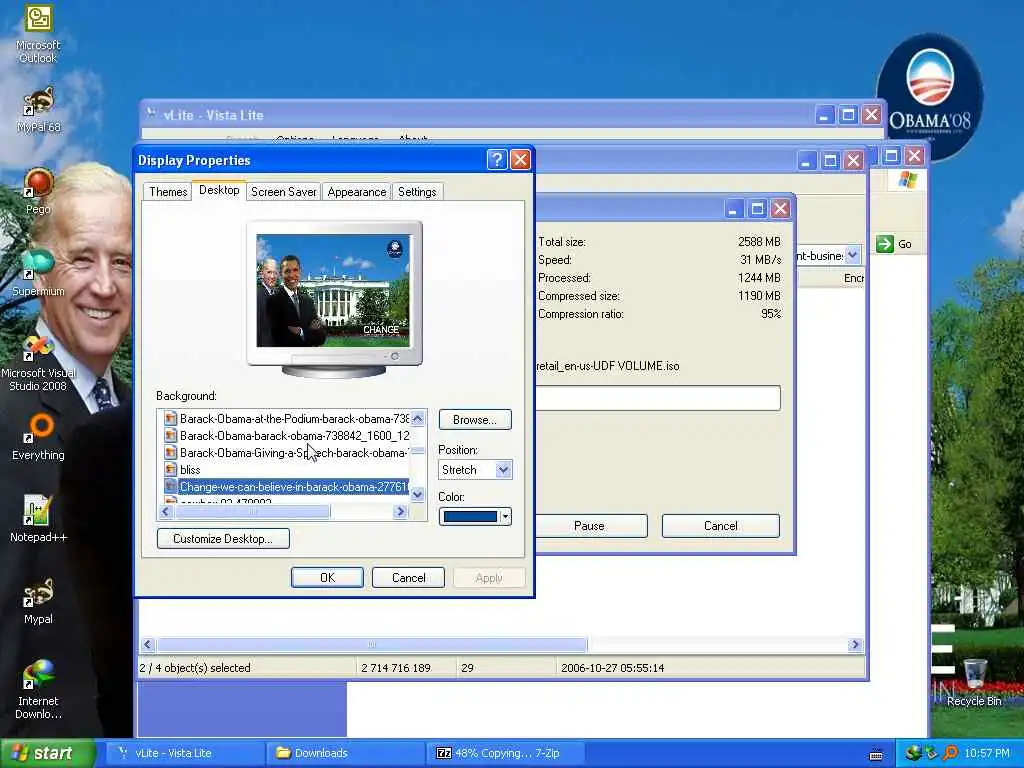Open the Recycle Bin

click(974, 683)
